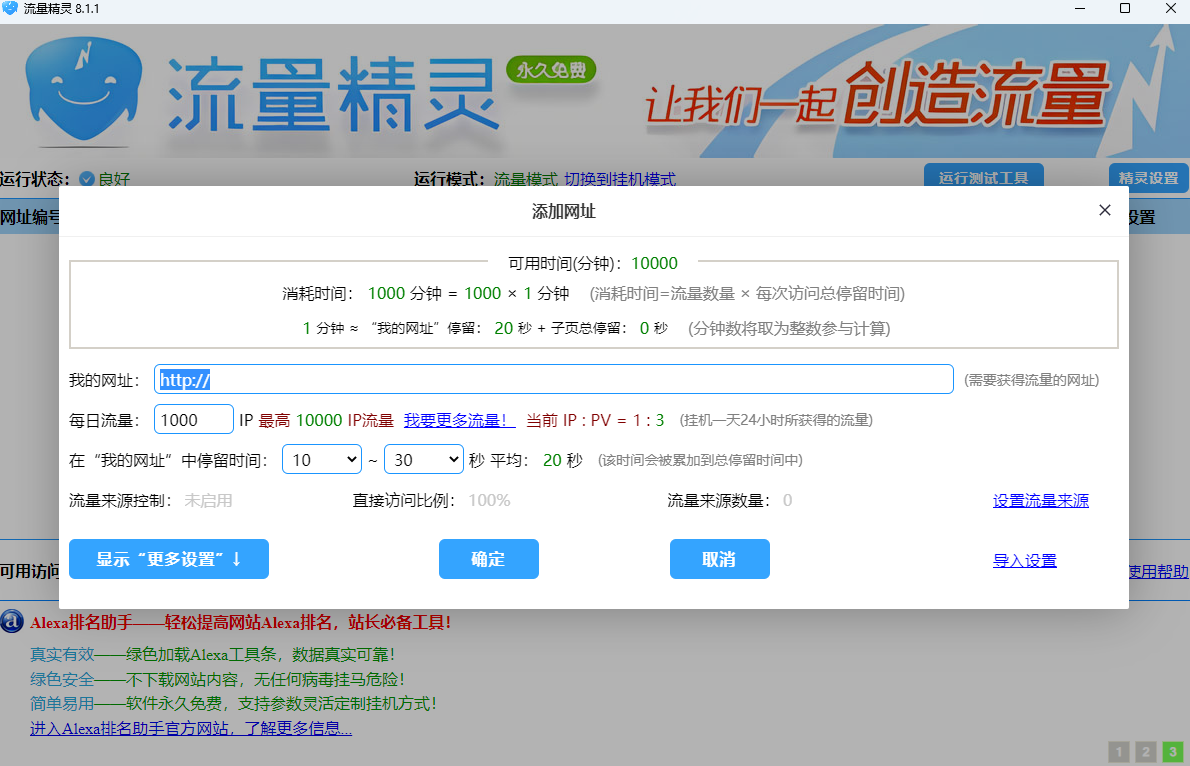Click the 使用帮助 link in main window
The height and width of the screenshot is (766, 1190).
pyautogui.click(x=1158, y=571)
